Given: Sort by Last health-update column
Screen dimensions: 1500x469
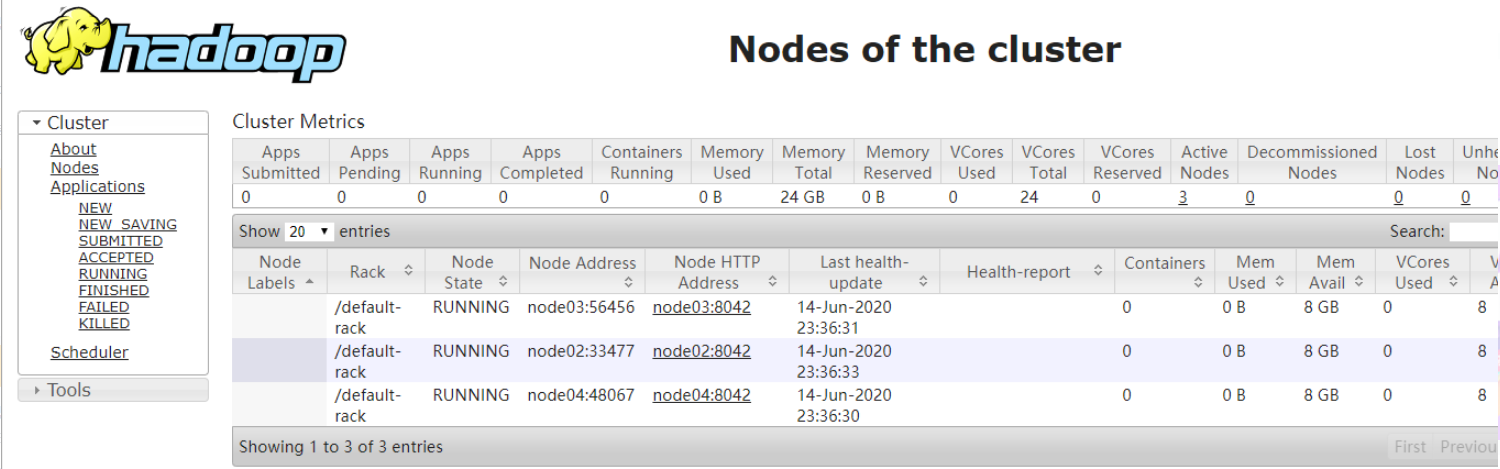Looking at the screenshot, I should tap(864, 272).
